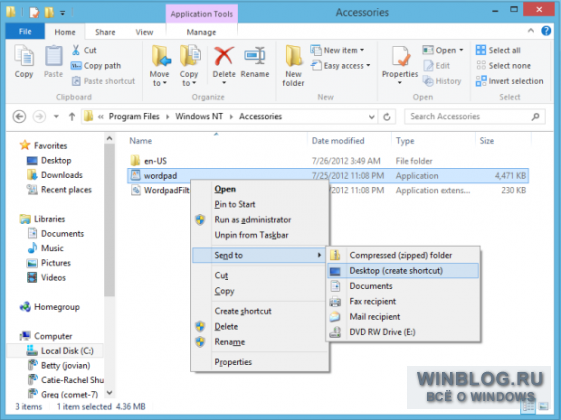Click the Edit command in Open group
The image size is (561, 420).
pos(436,66)
